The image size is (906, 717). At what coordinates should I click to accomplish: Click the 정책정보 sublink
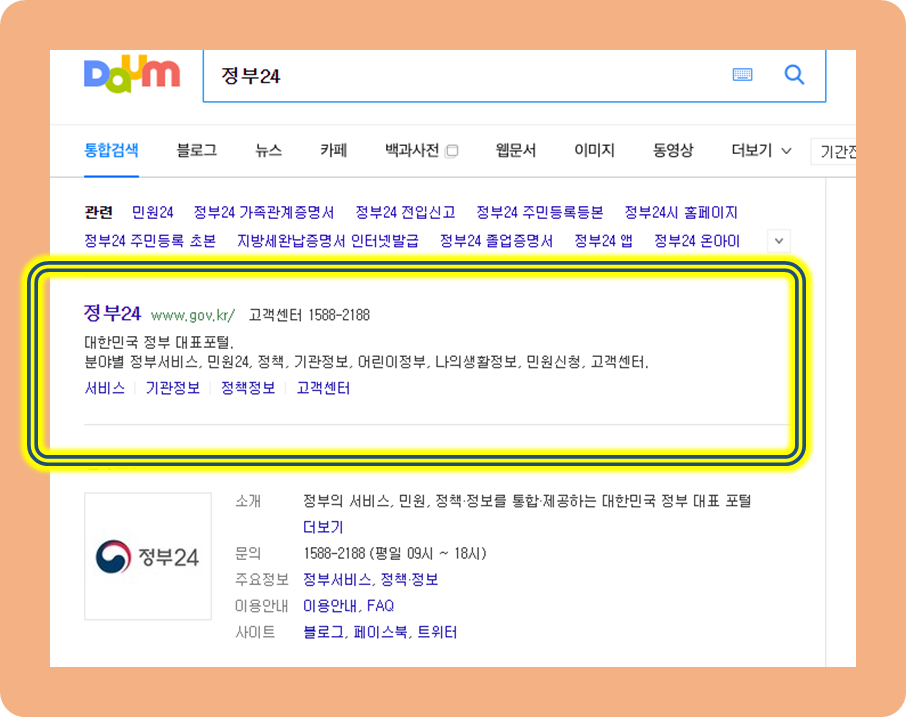248,388
